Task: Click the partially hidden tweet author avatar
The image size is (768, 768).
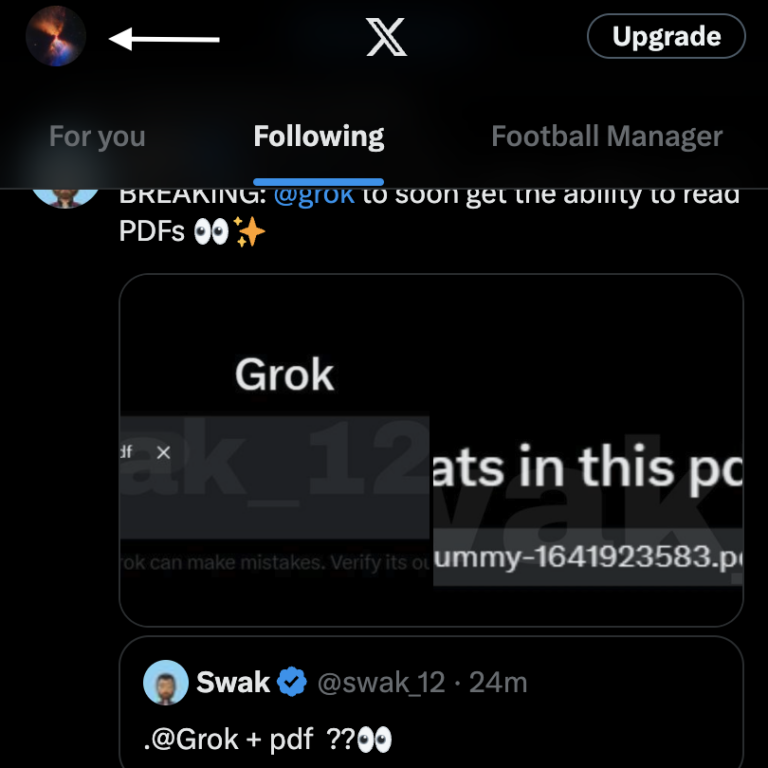Action: point(65,196)
